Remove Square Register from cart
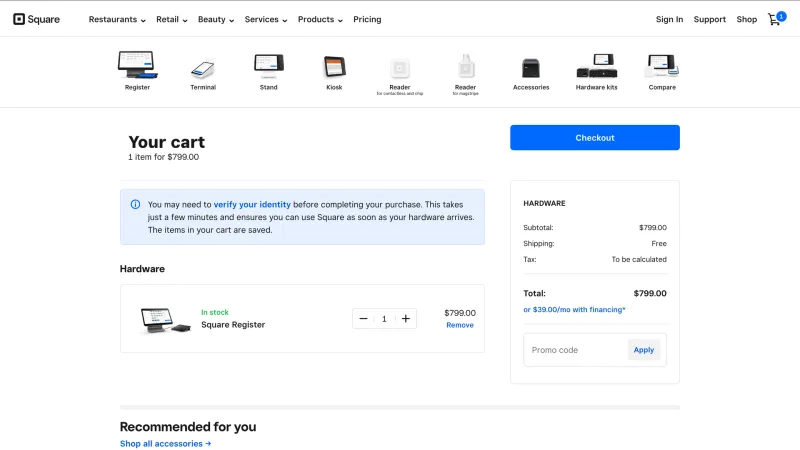This screenshot has width=800, height=450. (460, 325)
